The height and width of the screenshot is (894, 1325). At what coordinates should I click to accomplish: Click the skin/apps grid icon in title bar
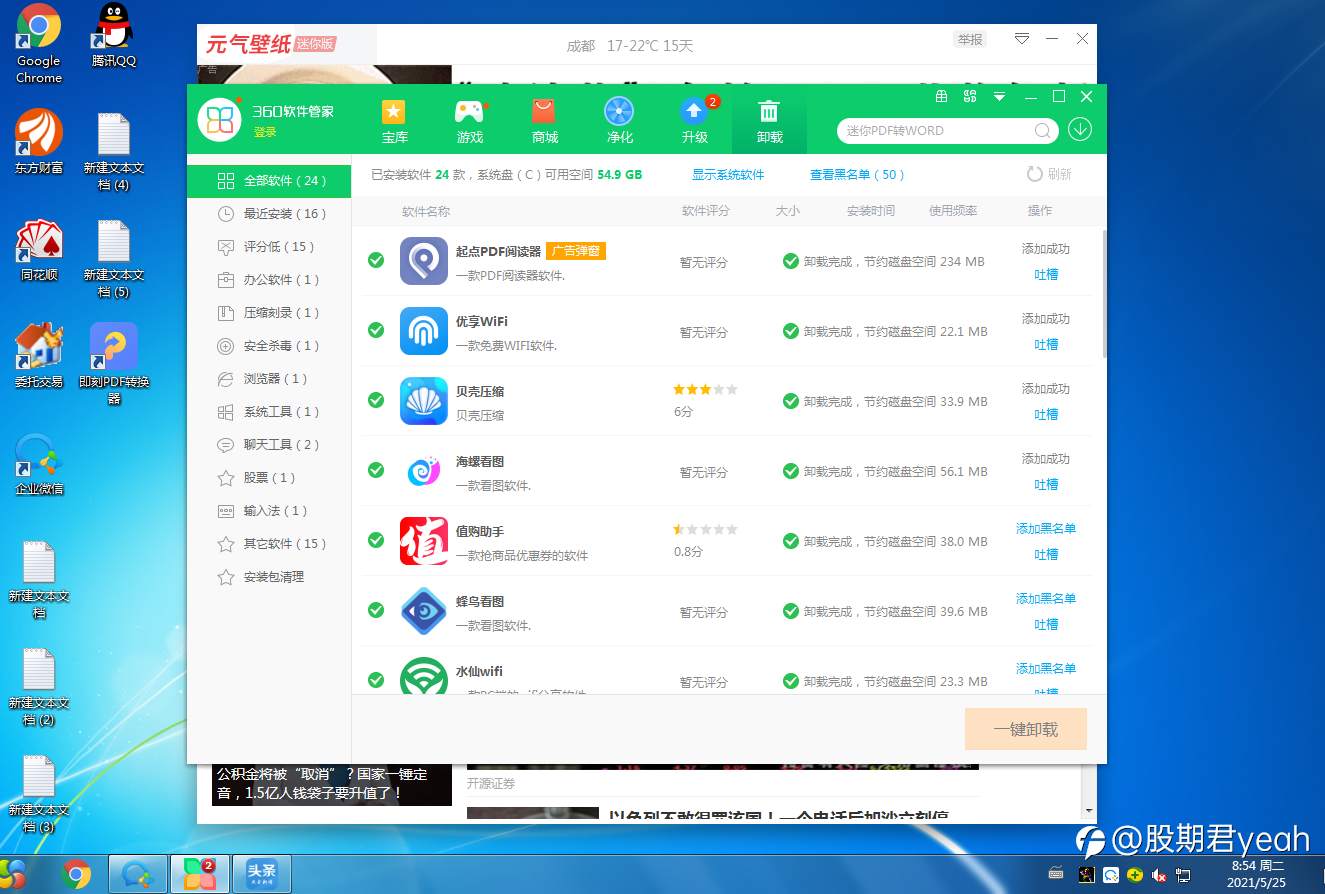969,97
